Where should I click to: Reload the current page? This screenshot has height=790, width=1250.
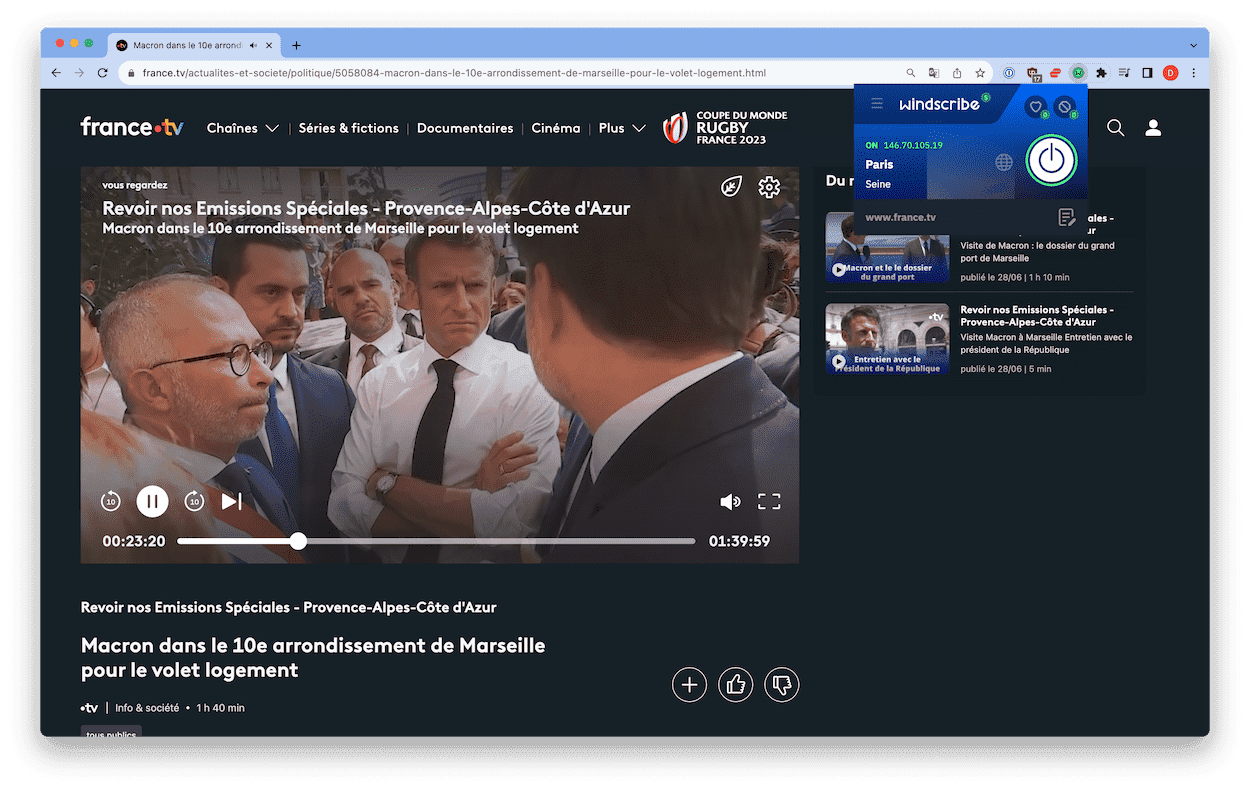(102, 73)
